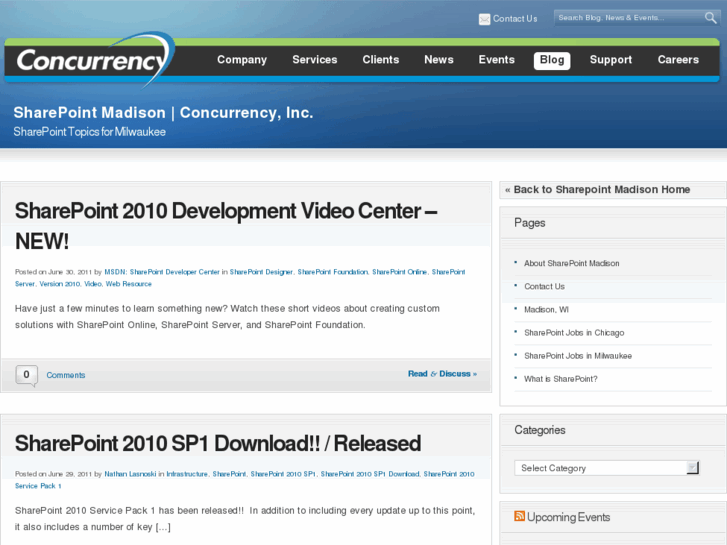Click the Contact Us header link
The height and width of the screenshot is (545, 727).
coord(515,19)
